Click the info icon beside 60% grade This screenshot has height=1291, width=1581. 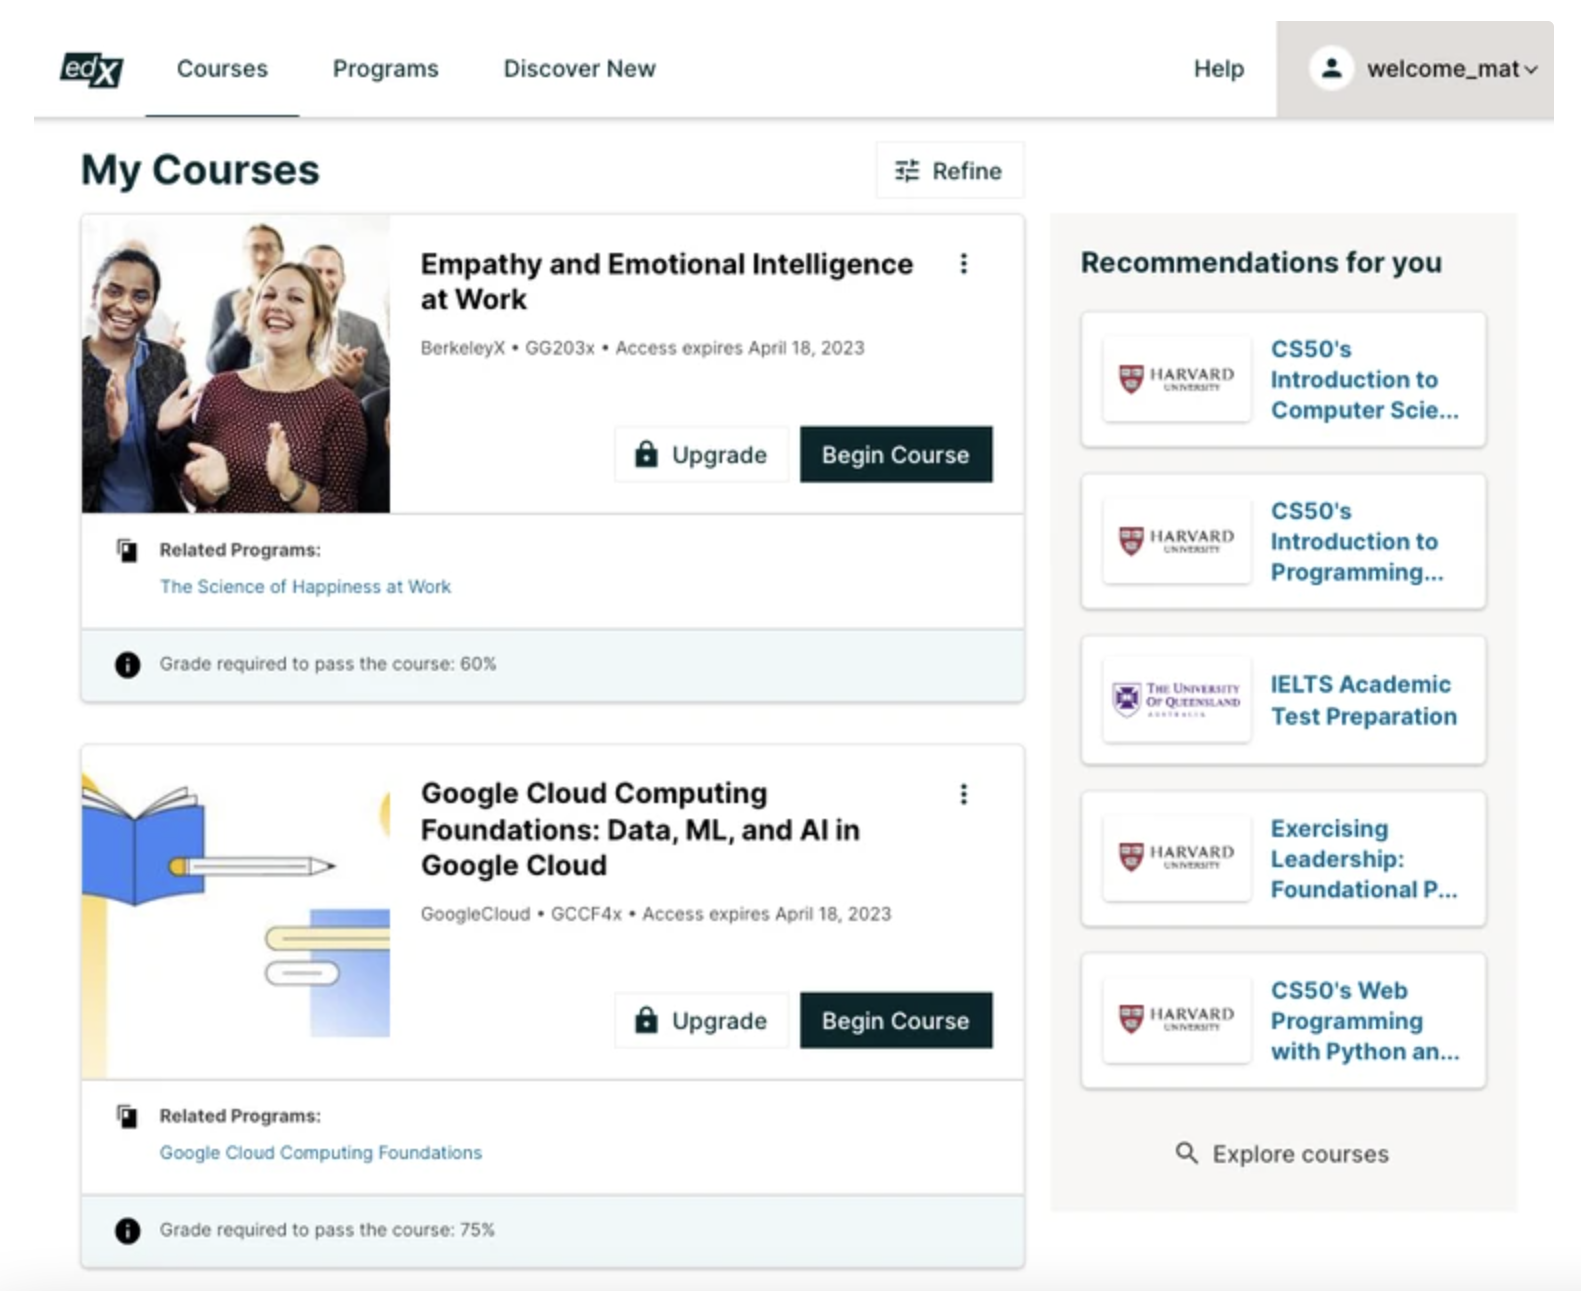[127, 665]
